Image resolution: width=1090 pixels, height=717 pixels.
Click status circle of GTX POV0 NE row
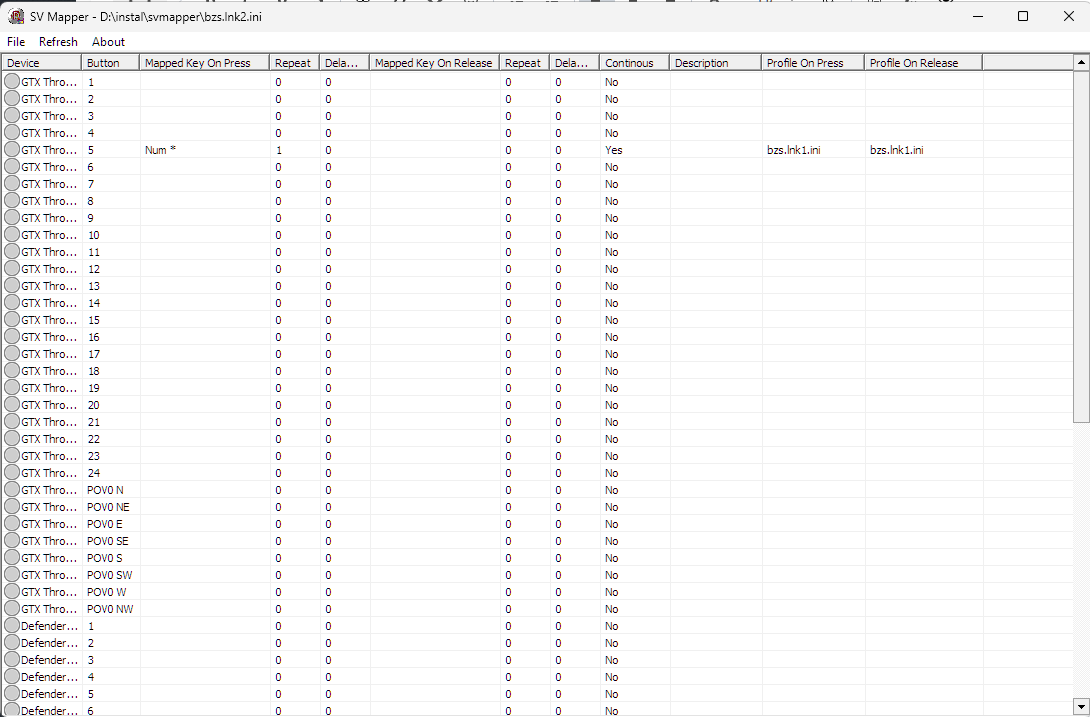(12, 507)
